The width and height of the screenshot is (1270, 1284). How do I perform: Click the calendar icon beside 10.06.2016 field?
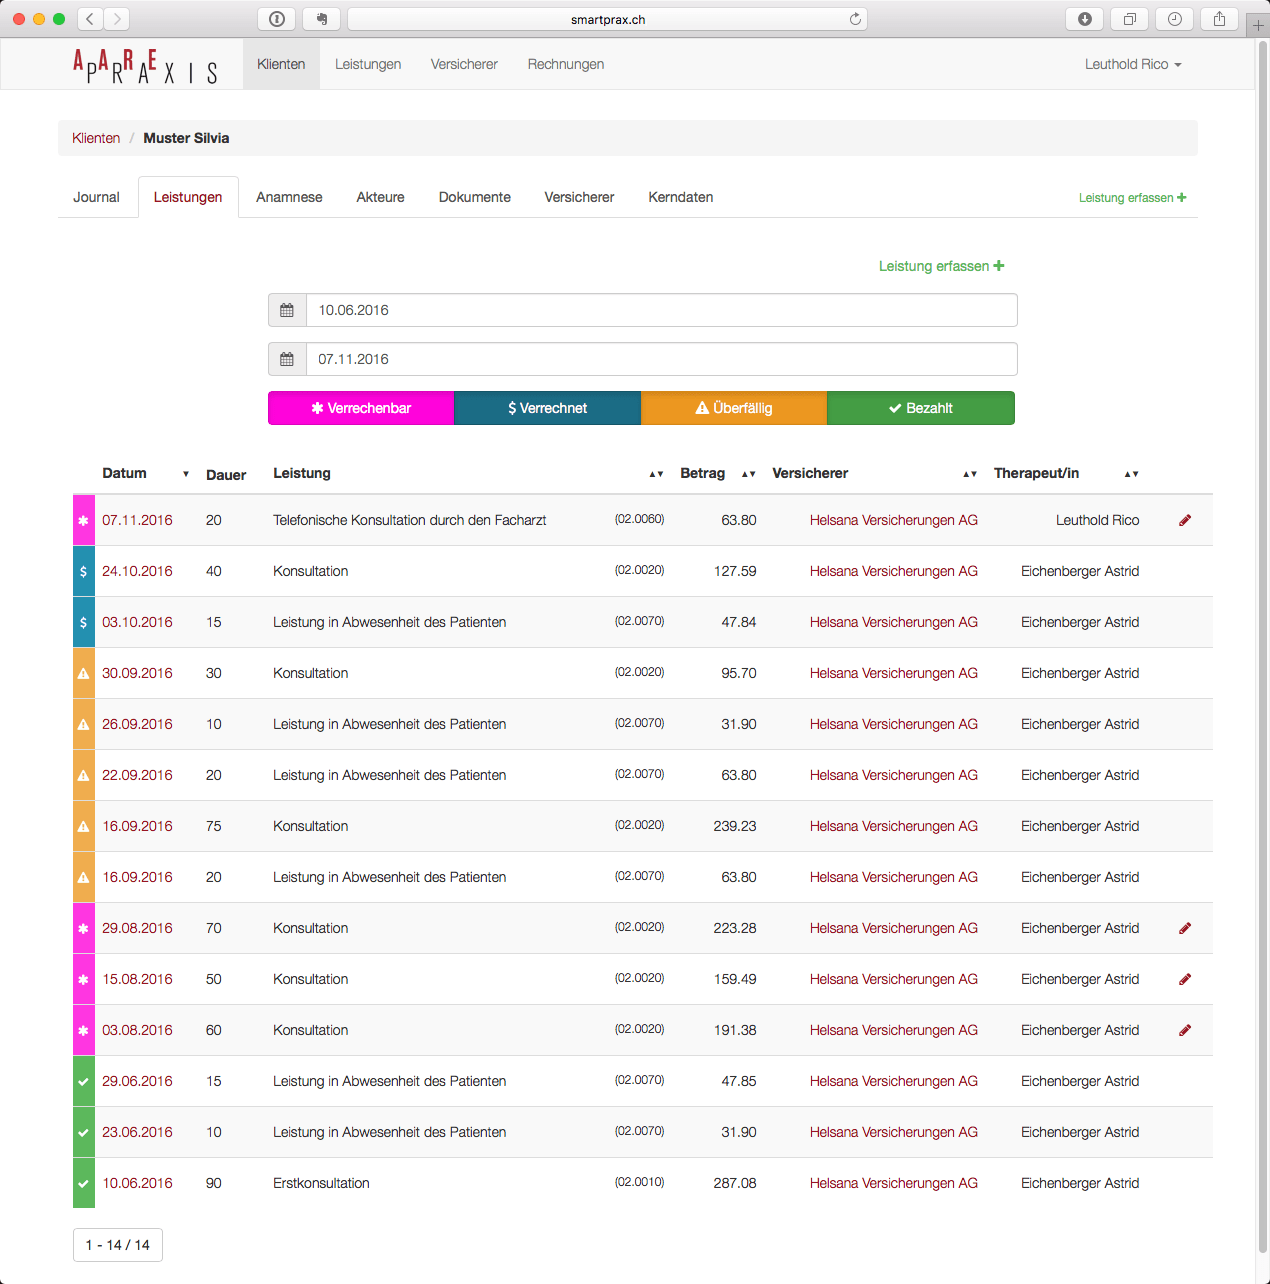click(x=287, y=310)
